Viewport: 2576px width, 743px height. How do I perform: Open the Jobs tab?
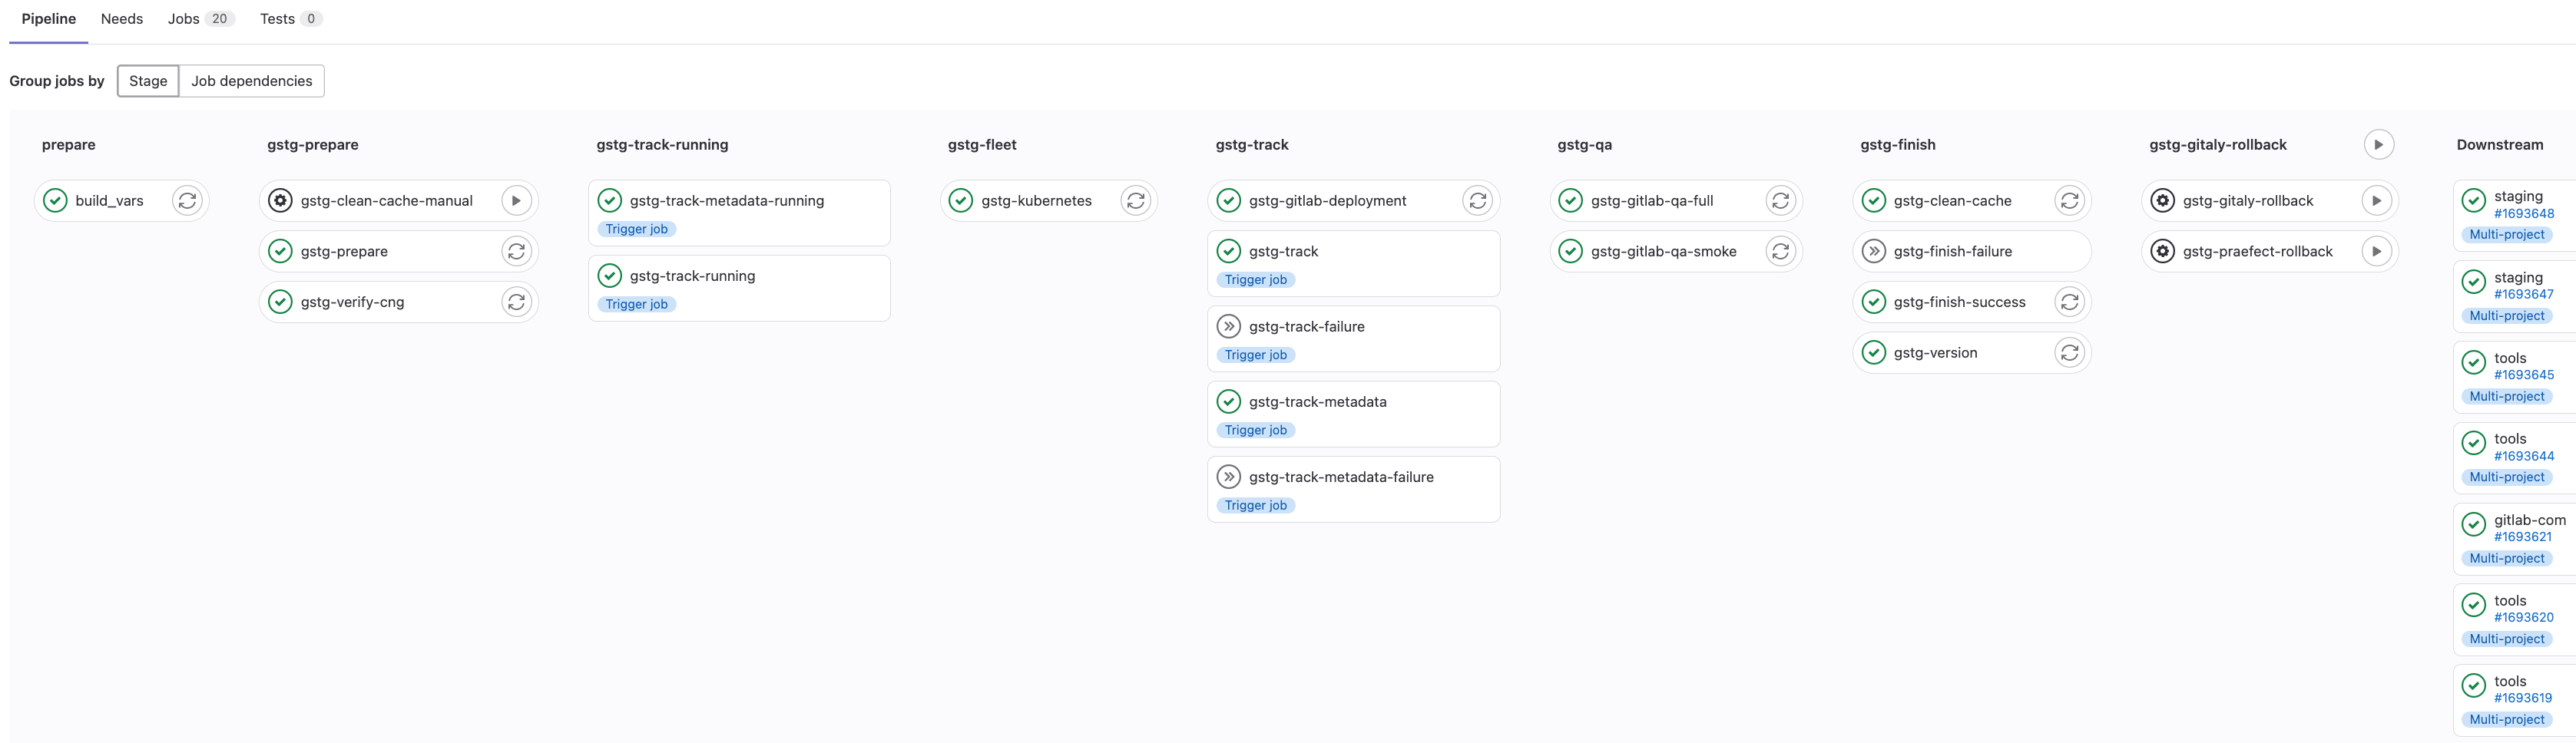tap(201, 19)
